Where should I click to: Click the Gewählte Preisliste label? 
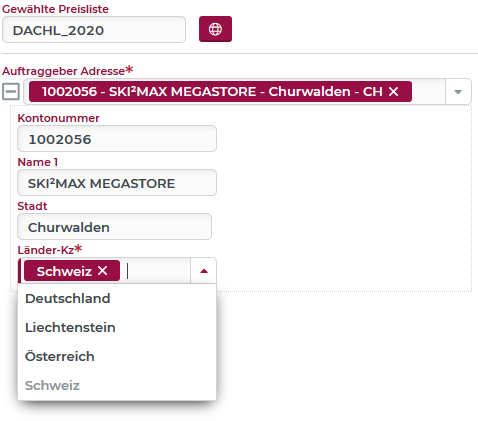55,9
